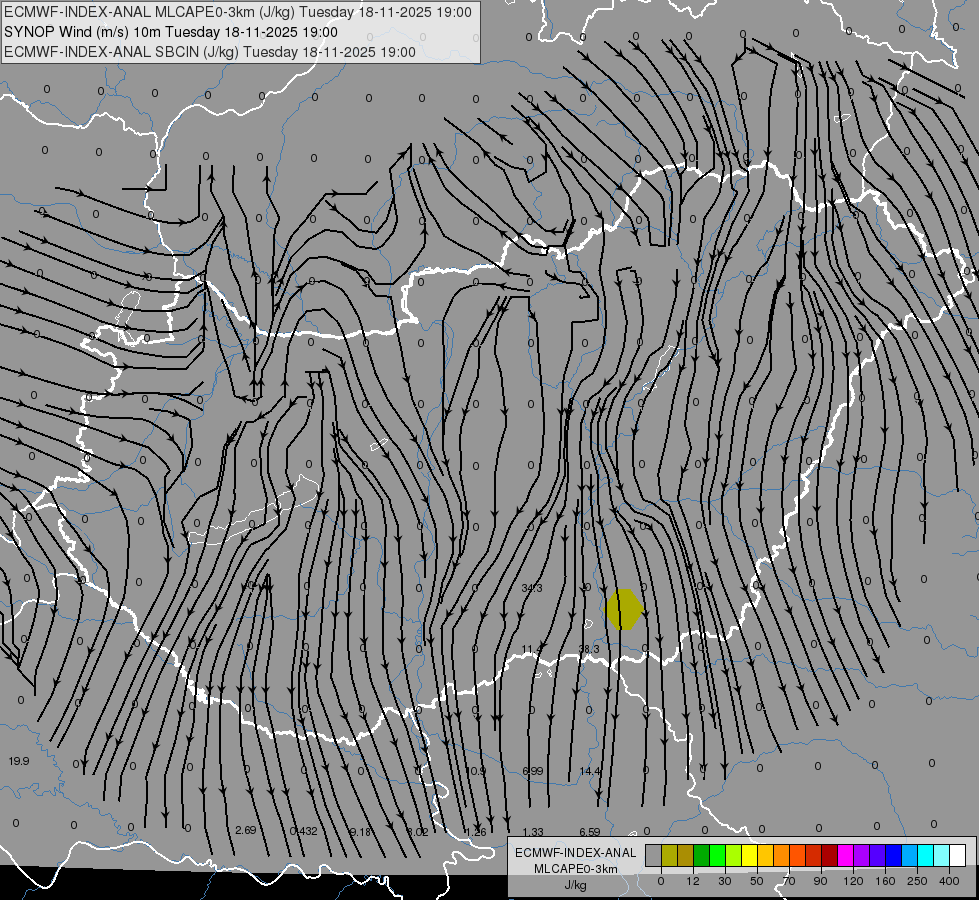Select the SYNOP Wind 10m header line
This screenshot has width=979, height=900.
coord(177,32)
